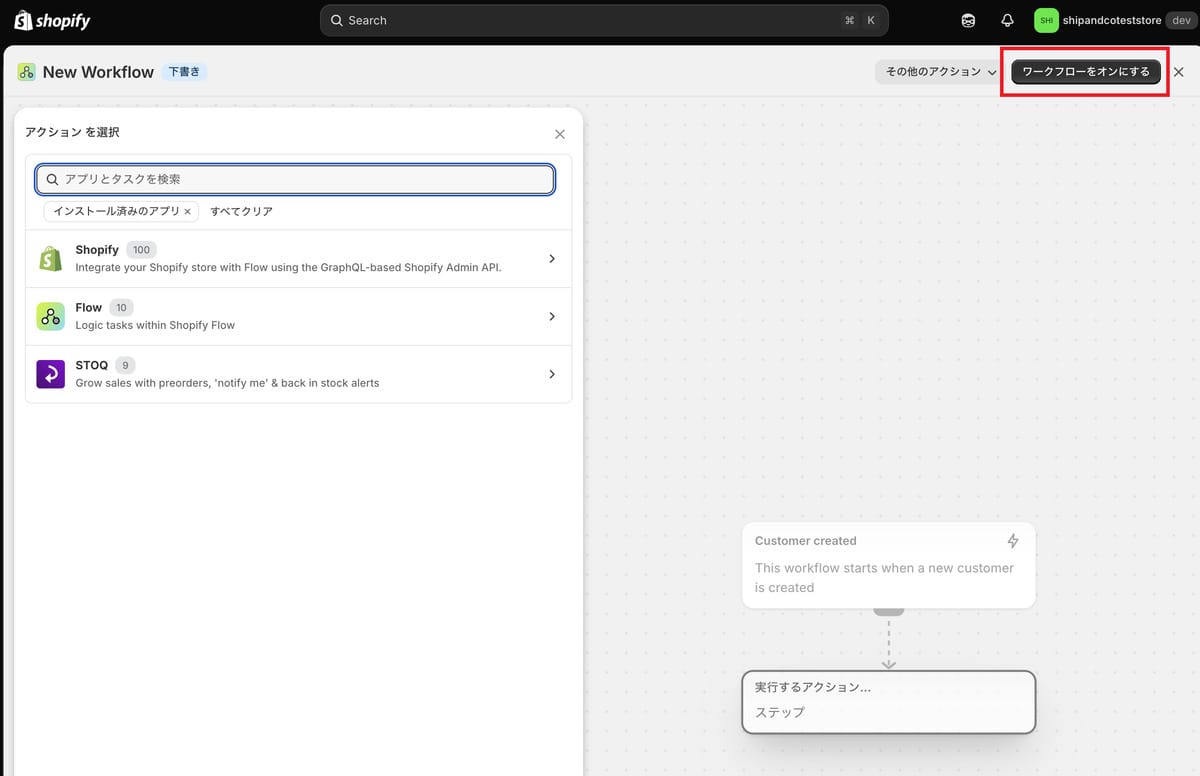Click the Shopify 100 count badge
The height and width of the screenshot is (776, 1200).
click(141, 250)
